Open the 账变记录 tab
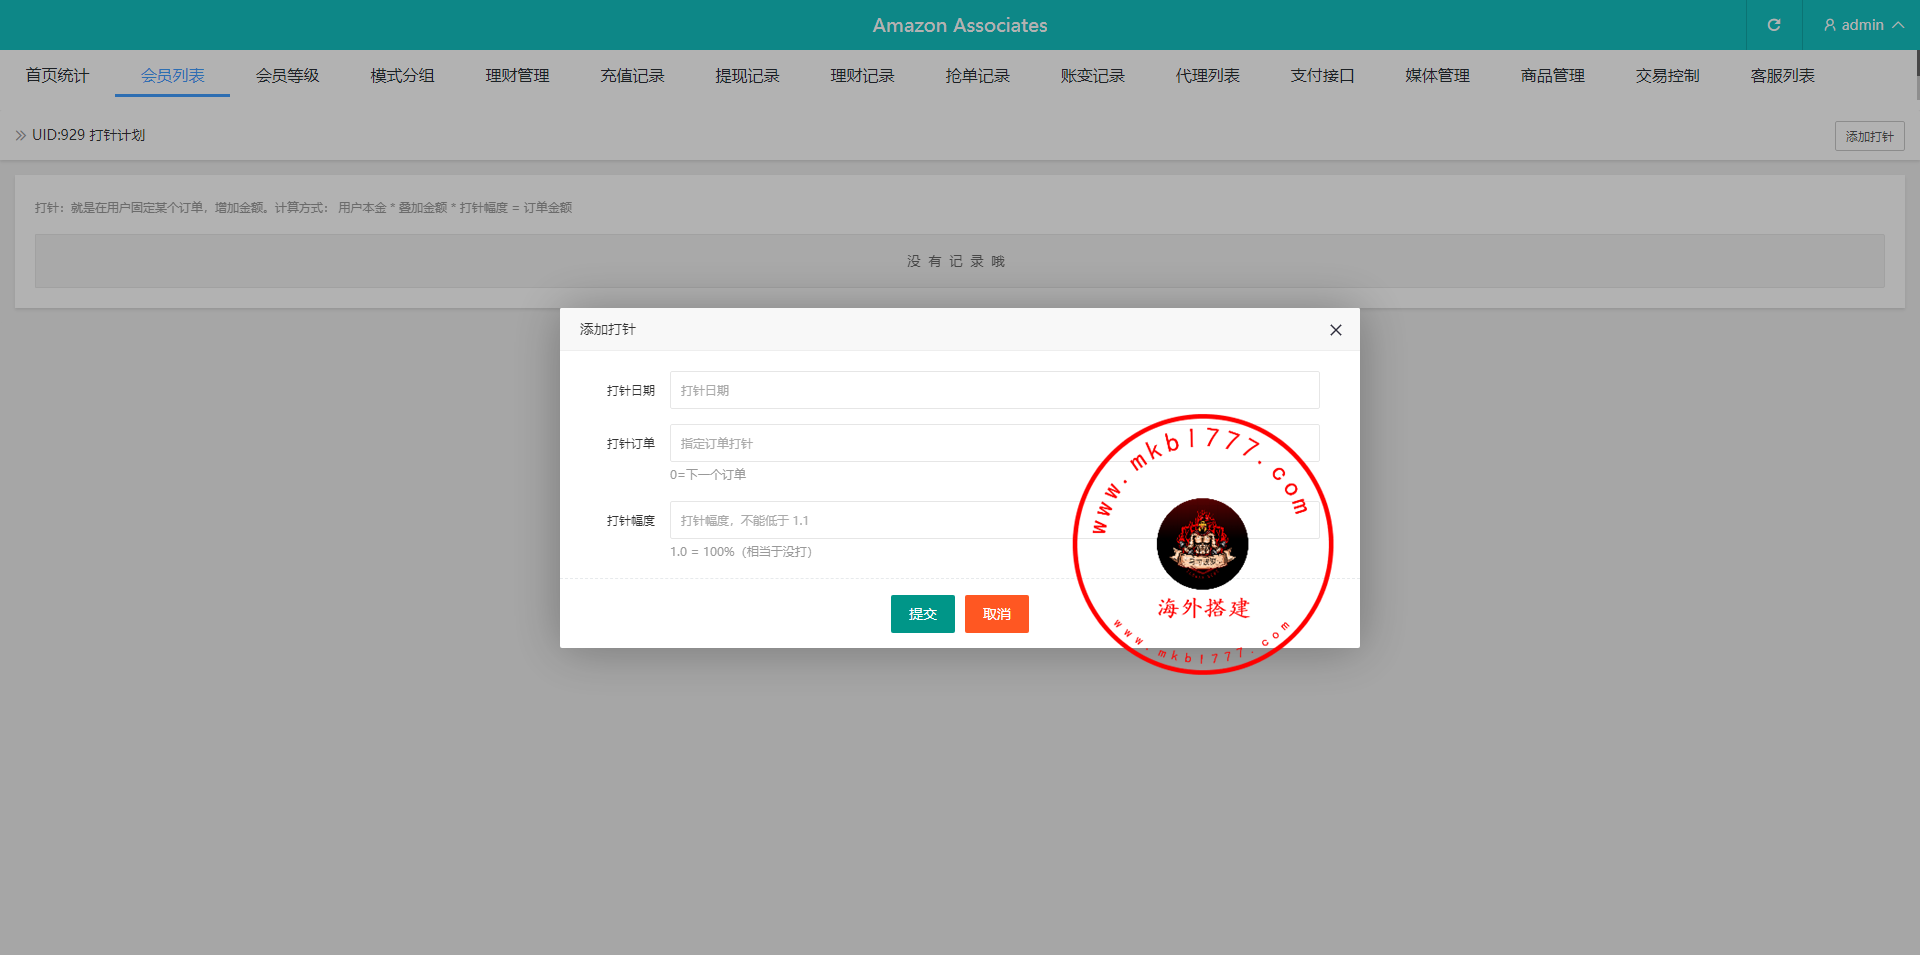 pos(1092,75)
